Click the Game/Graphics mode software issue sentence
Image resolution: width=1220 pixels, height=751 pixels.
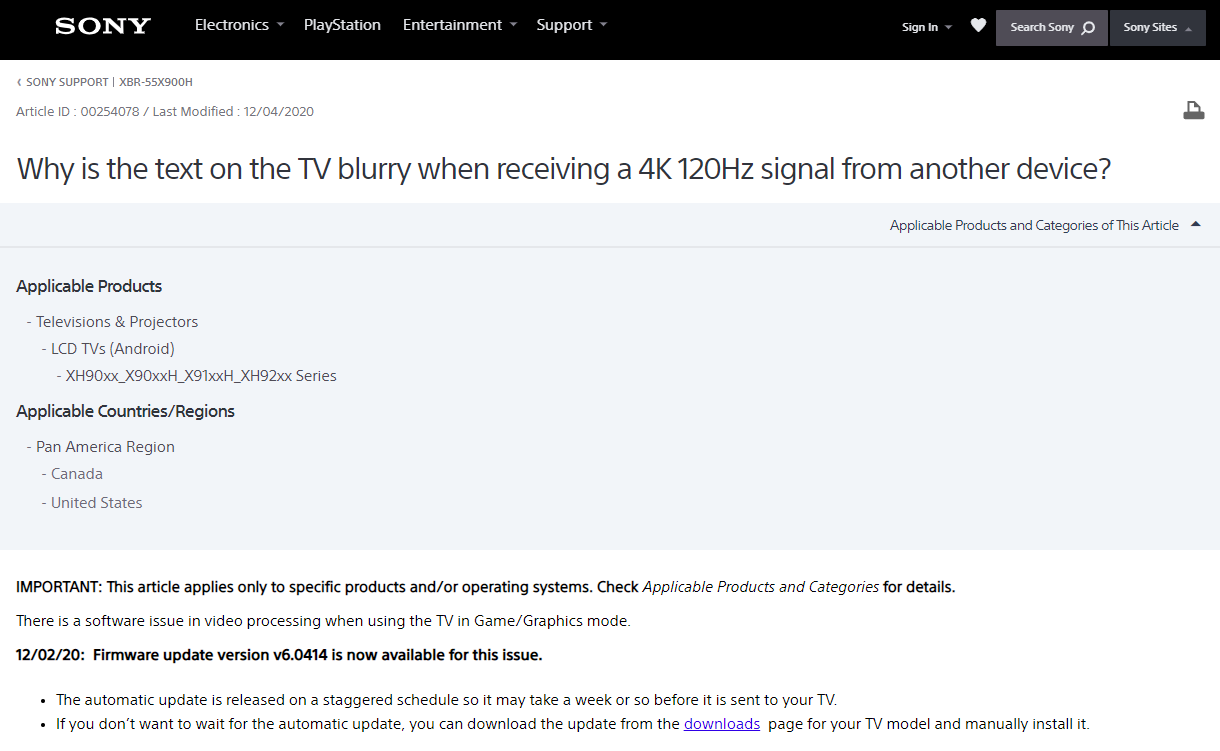tap(323, 621)
